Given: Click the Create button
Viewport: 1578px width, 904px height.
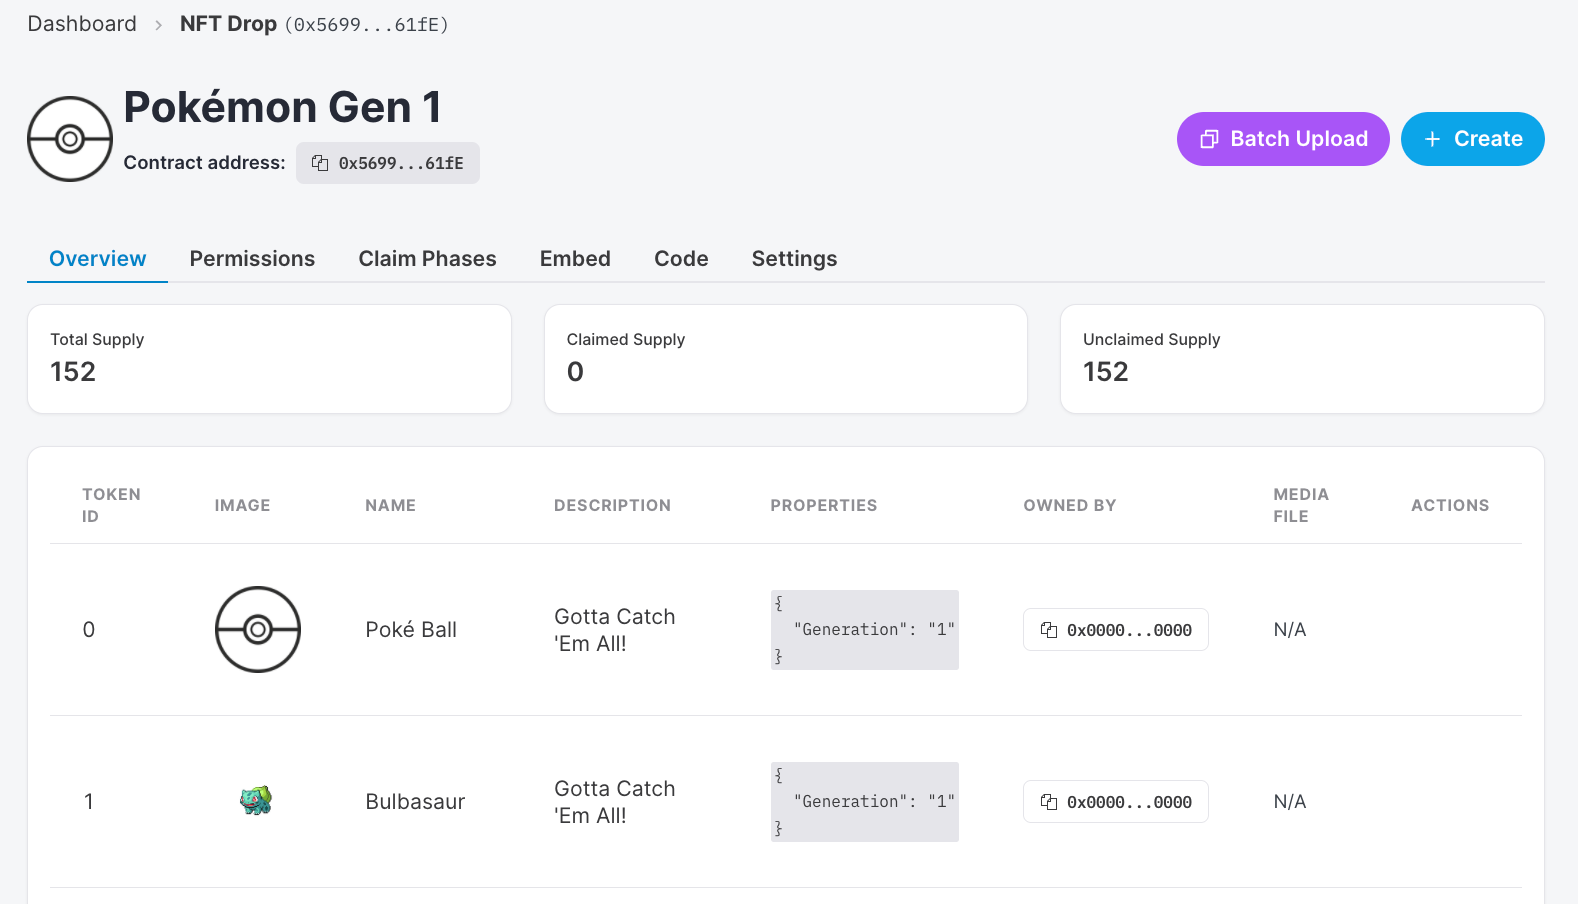Looking at the screenshot, I should click(x=1472, y=139).
